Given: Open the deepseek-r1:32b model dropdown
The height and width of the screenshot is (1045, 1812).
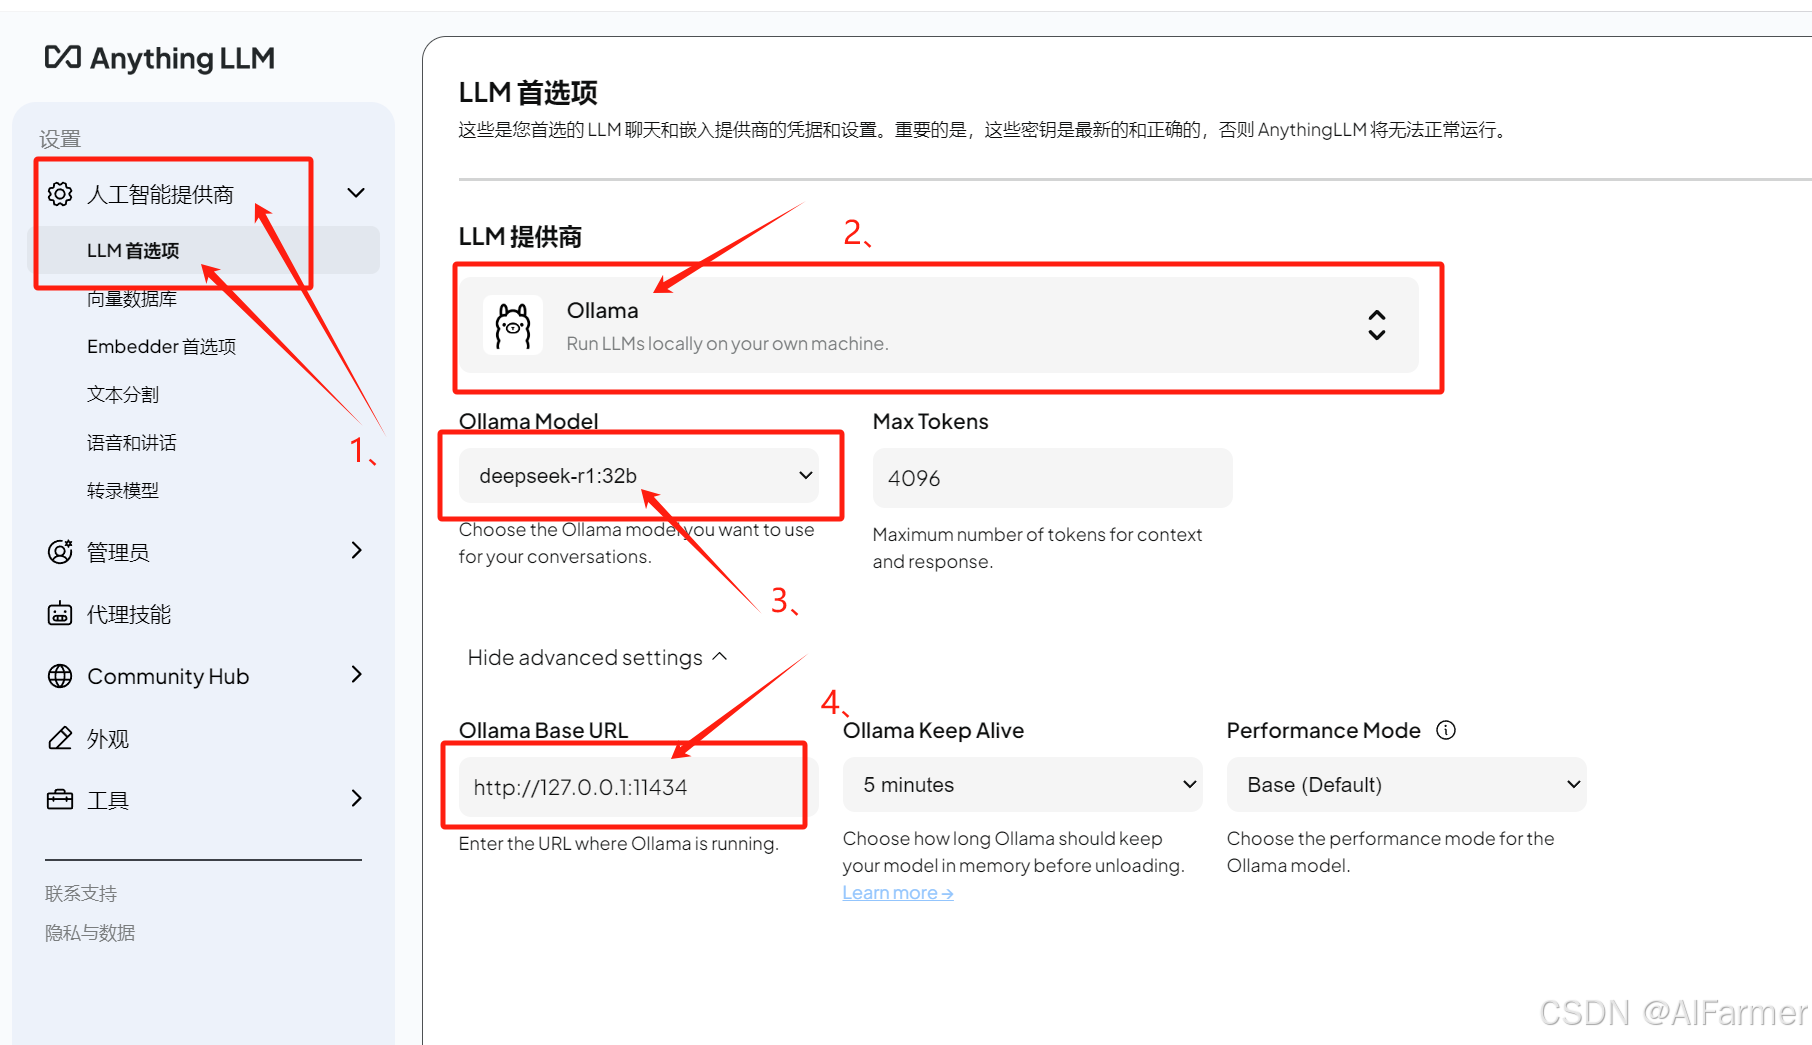Looking at the screenshot, I should (638, 476).
